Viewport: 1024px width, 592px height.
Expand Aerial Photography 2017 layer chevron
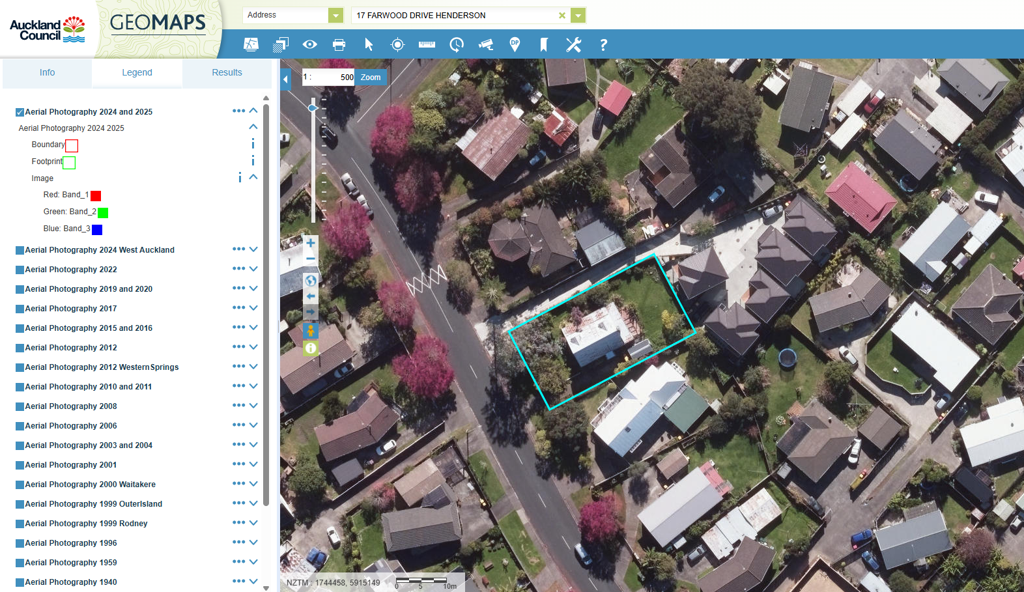point(254,308)
